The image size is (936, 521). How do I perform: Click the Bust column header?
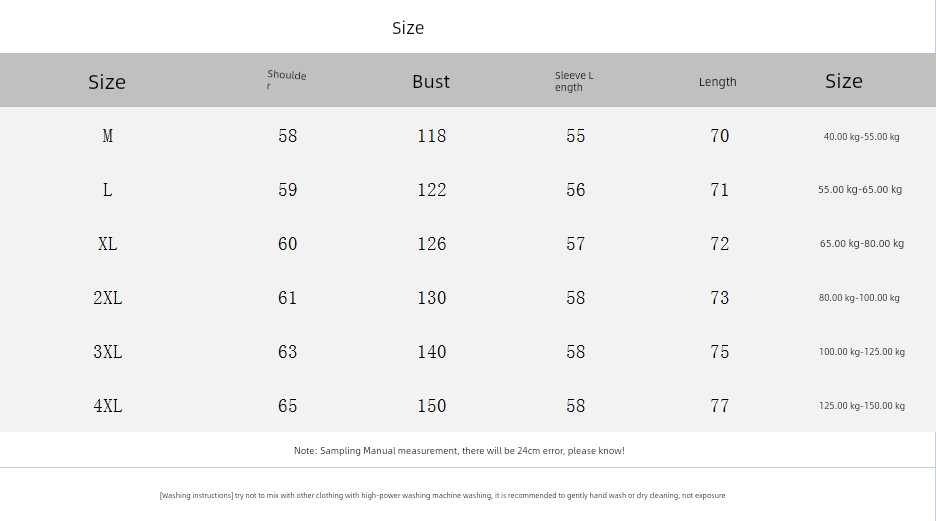point(431,82)
